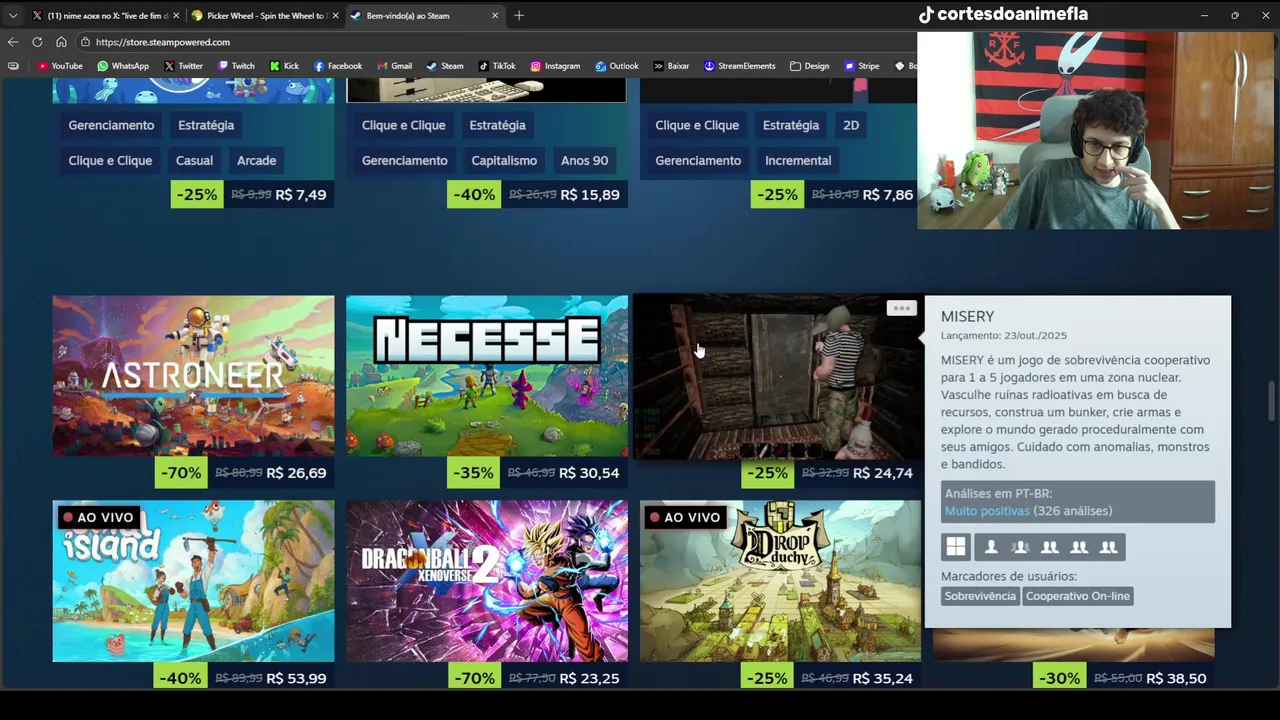Open the Stripe bookmark

861,66
